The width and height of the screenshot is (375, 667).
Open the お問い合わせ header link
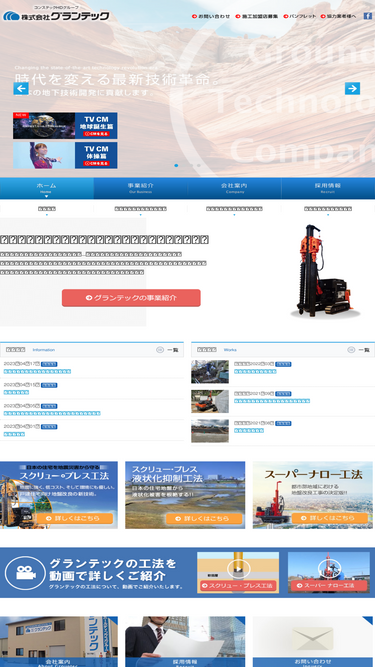(211, 16)
